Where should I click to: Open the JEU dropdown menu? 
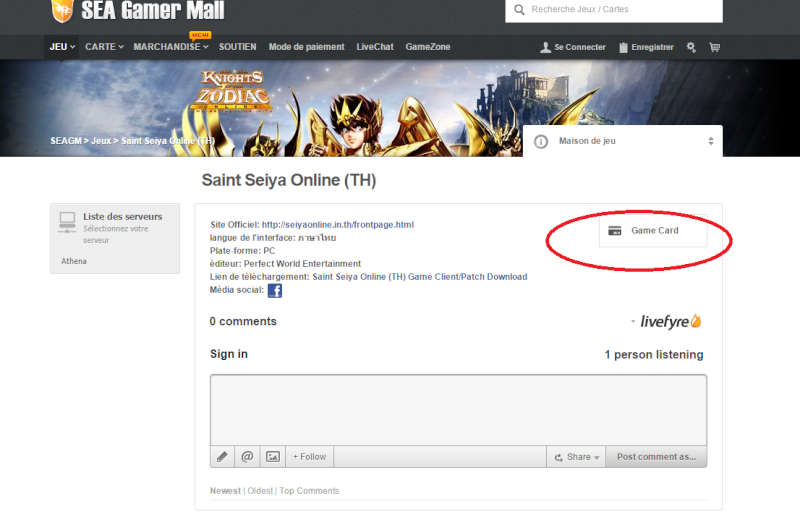tap(62, 47)
